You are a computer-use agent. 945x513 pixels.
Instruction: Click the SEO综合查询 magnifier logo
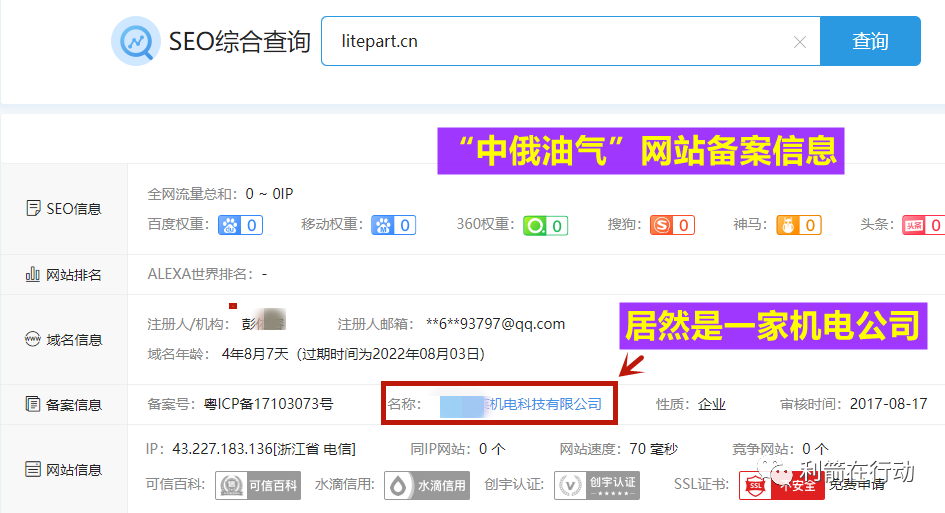coord(136,41)
